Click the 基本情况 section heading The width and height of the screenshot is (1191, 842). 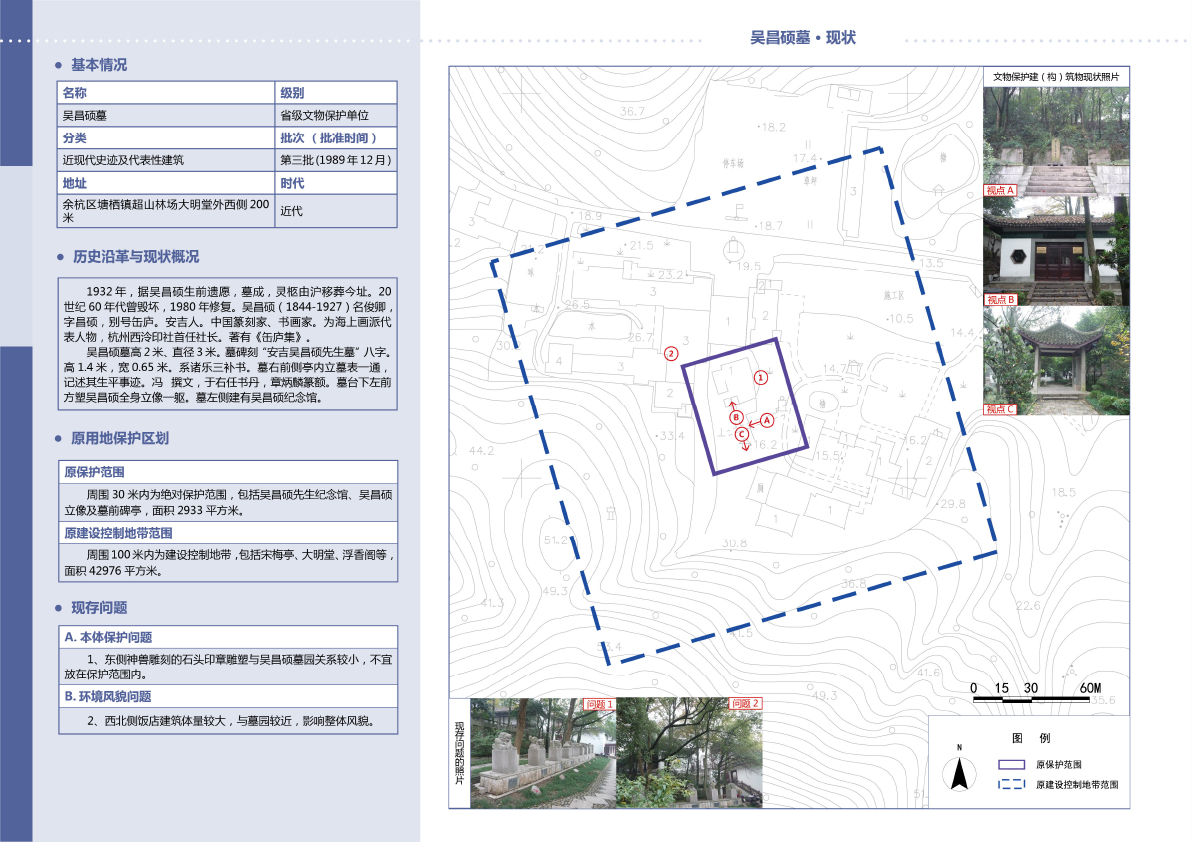[99, 65]
